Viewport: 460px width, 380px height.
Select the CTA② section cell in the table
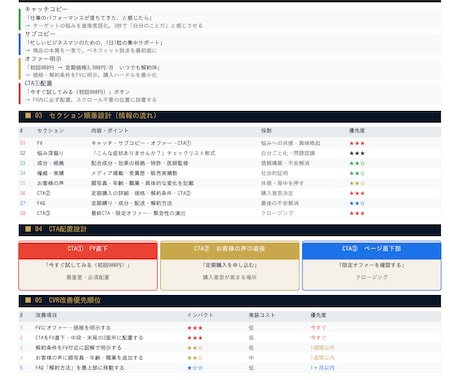(44, 193)
